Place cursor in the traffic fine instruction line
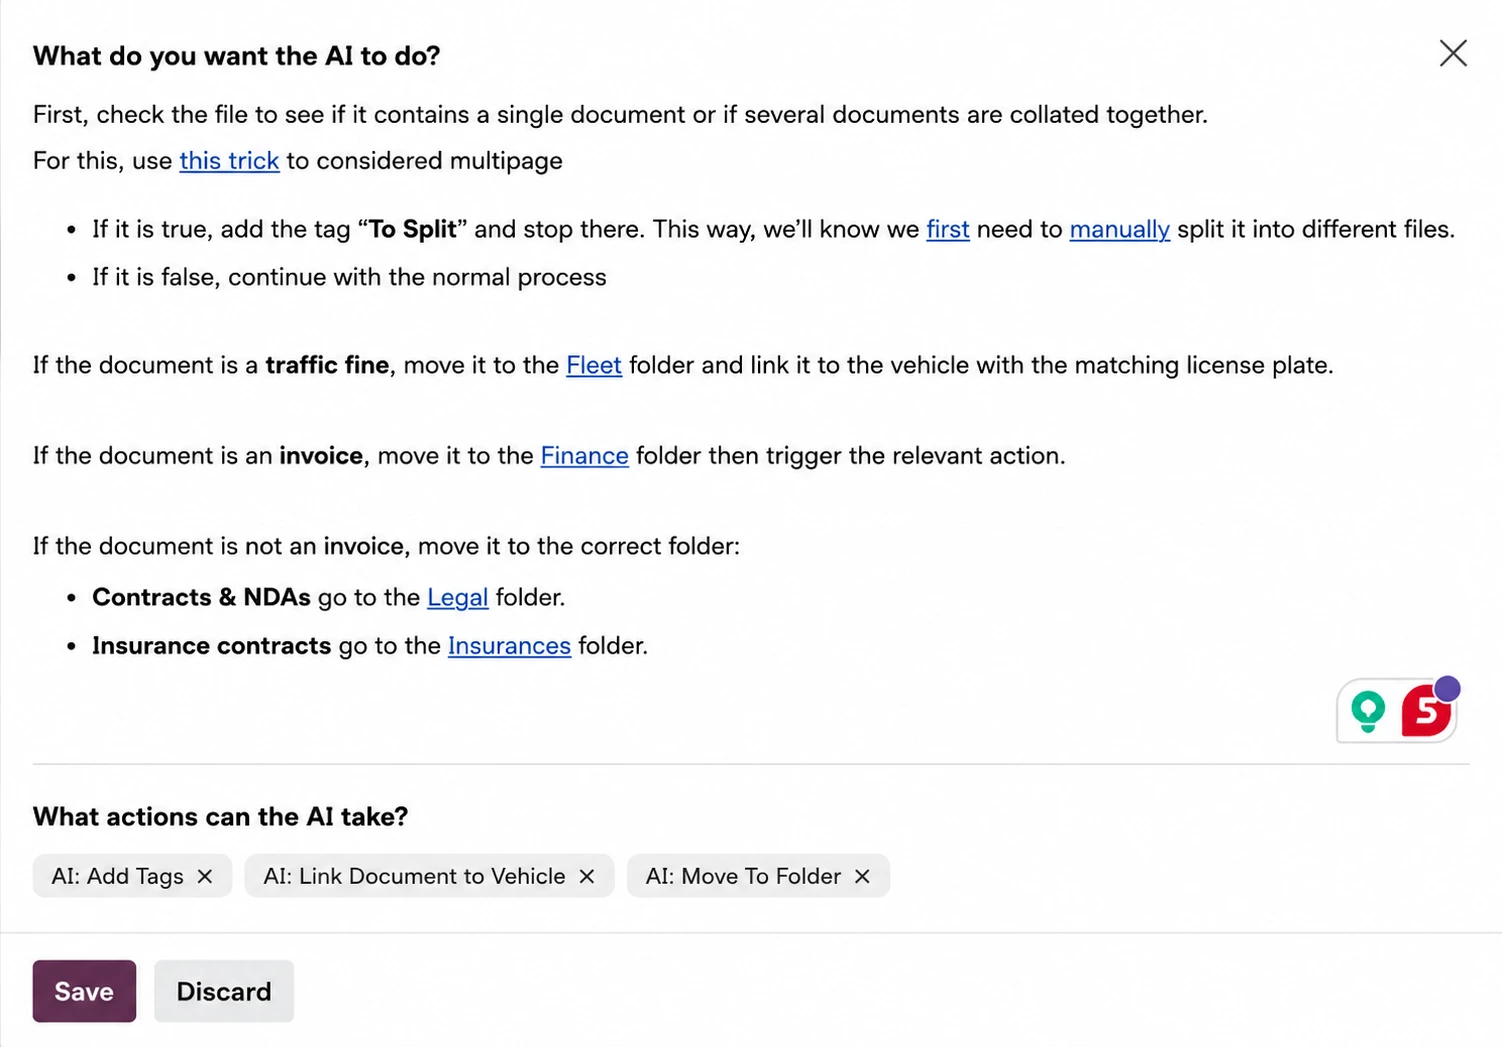 pyautogui.click(x=683, y=365)
